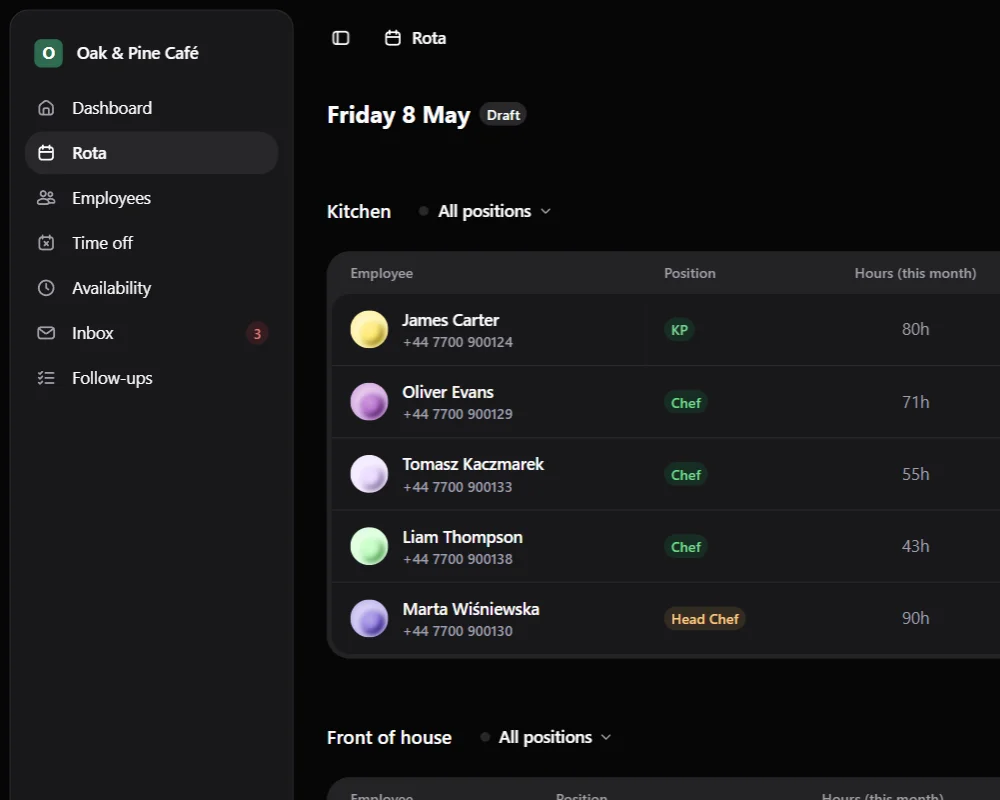Viewport: 1000px width, 800px height.
Task: Click the Inbox envelope icon
Action: (x=46, y=333)
